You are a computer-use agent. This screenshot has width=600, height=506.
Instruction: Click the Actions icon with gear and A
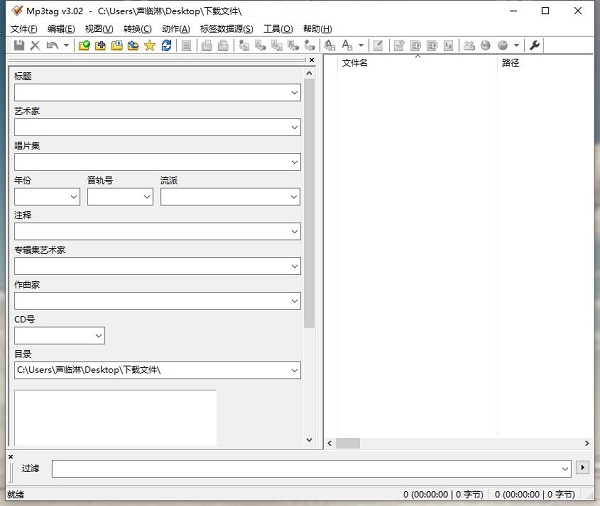329,45
